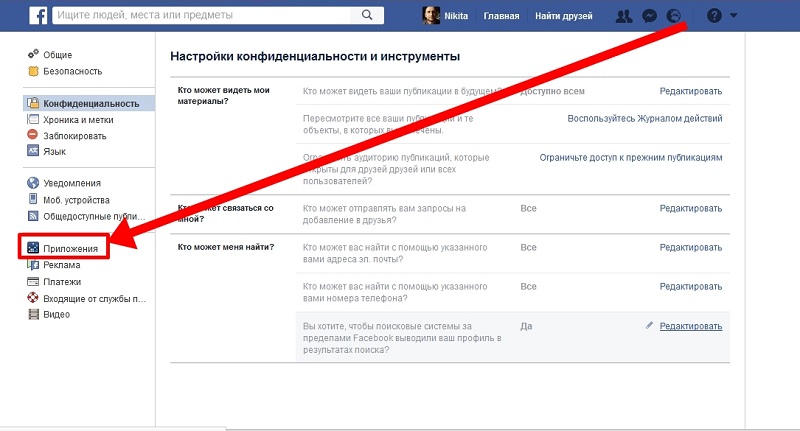Screen dimensions: 800x431
Task: Click Nikita profile picture thumbnail
Action: click(x=431, y=15)
